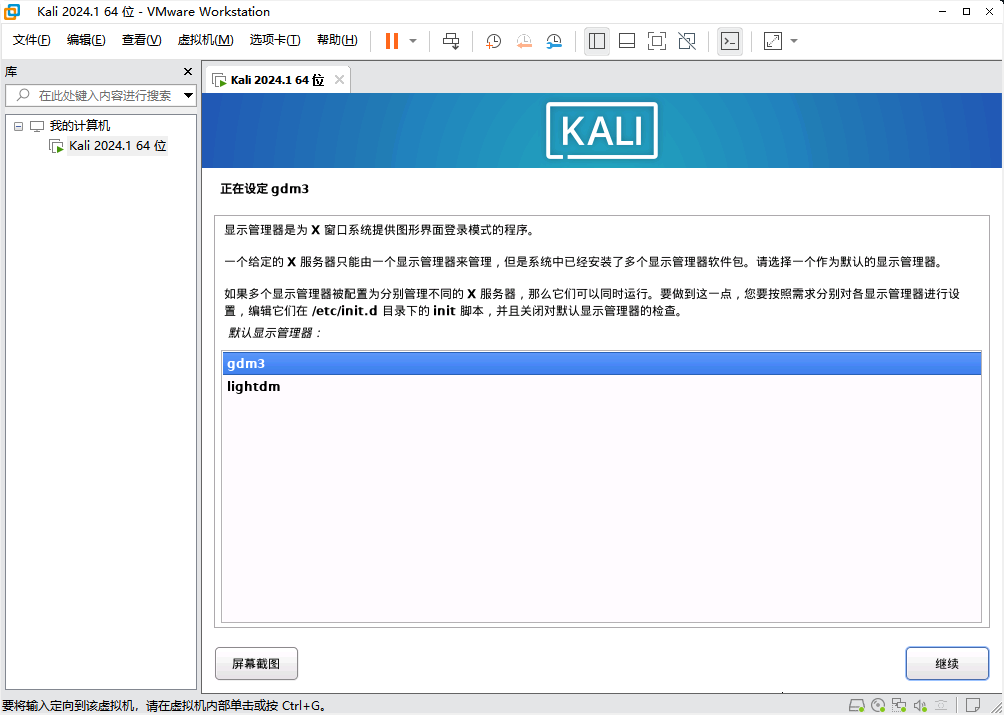Click the 屏幕截图 button
Screen dimensions: 1004x715
tap(256, 663)
